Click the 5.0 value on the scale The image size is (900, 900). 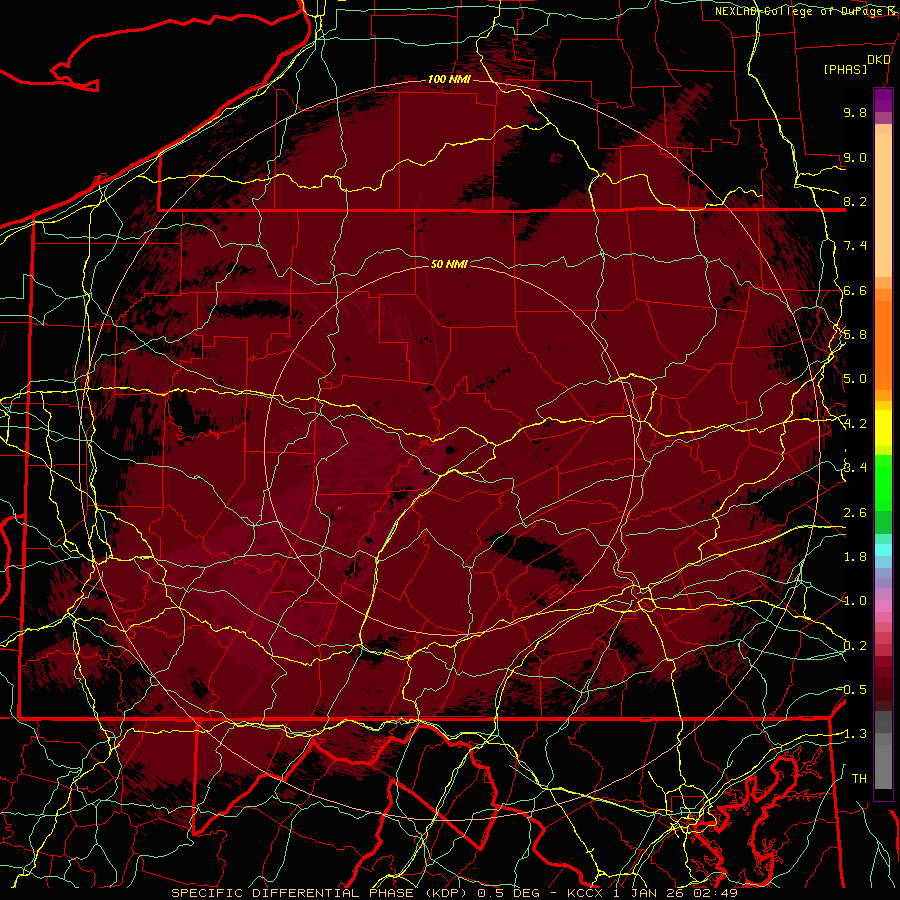855,379
